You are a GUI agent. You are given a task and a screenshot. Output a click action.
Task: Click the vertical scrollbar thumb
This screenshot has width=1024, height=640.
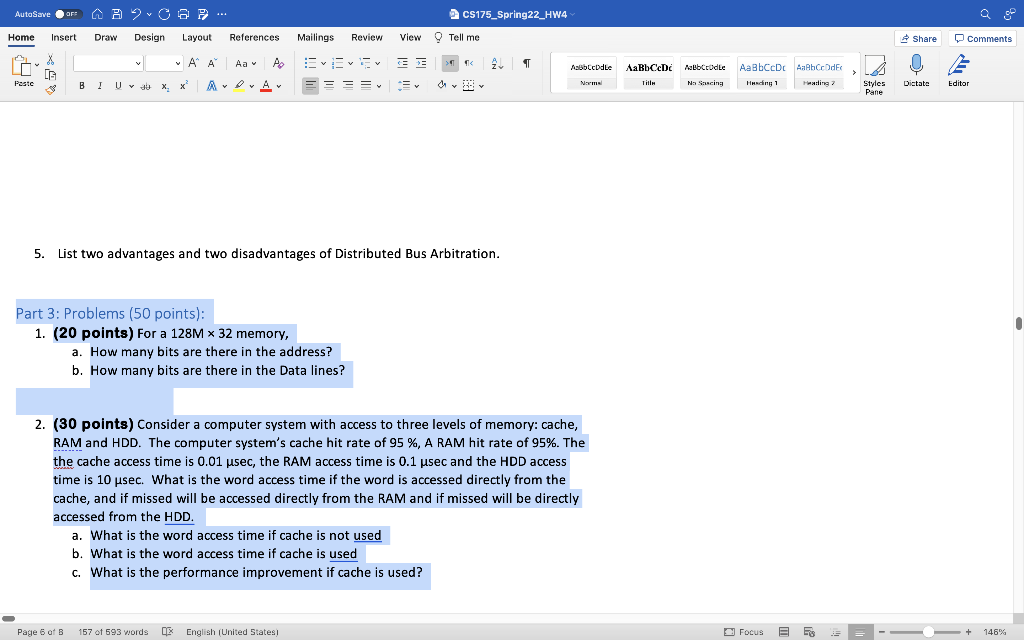pyautogui.click(x=1018, y=323)
